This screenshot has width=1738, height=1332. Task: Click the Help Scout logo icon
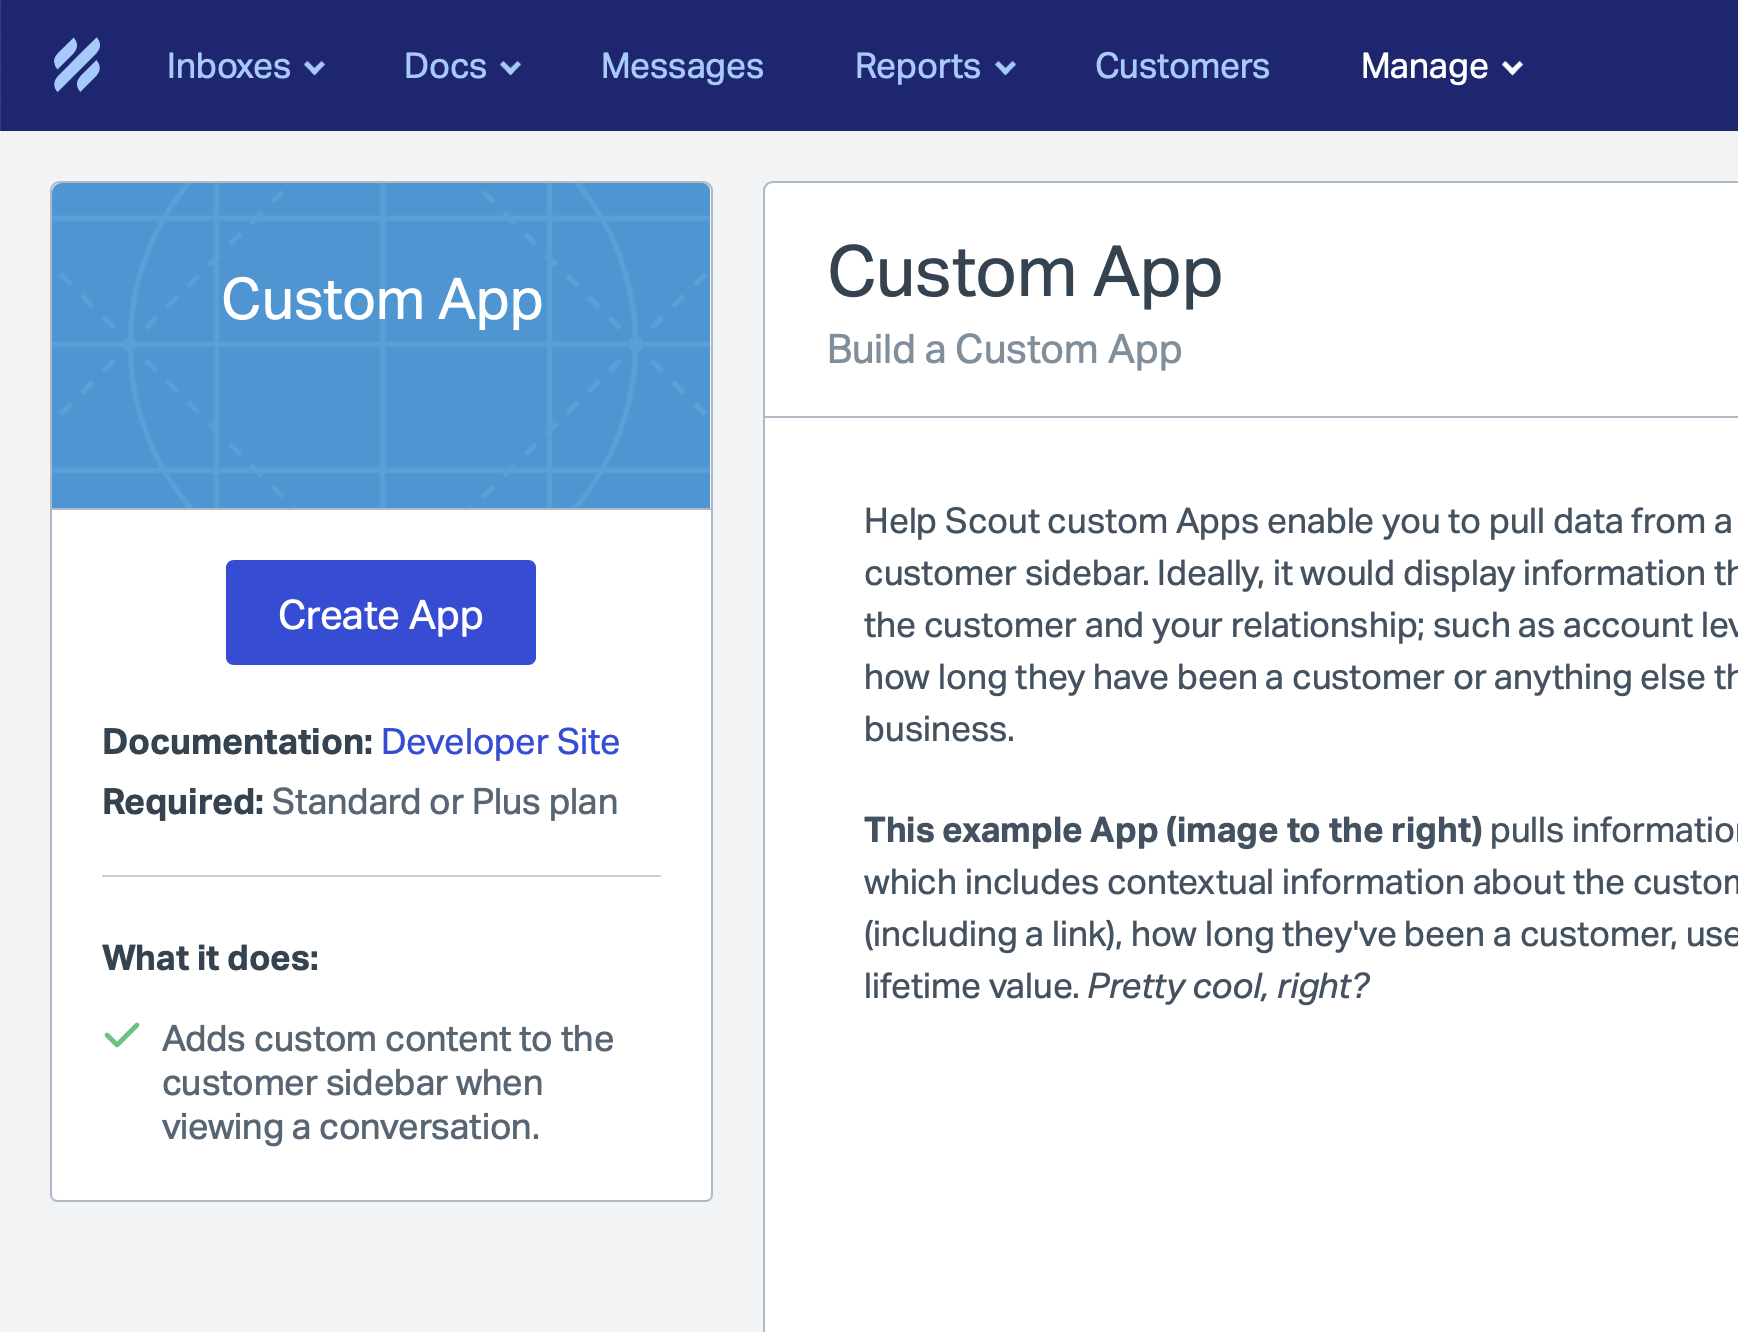[77, 66]
